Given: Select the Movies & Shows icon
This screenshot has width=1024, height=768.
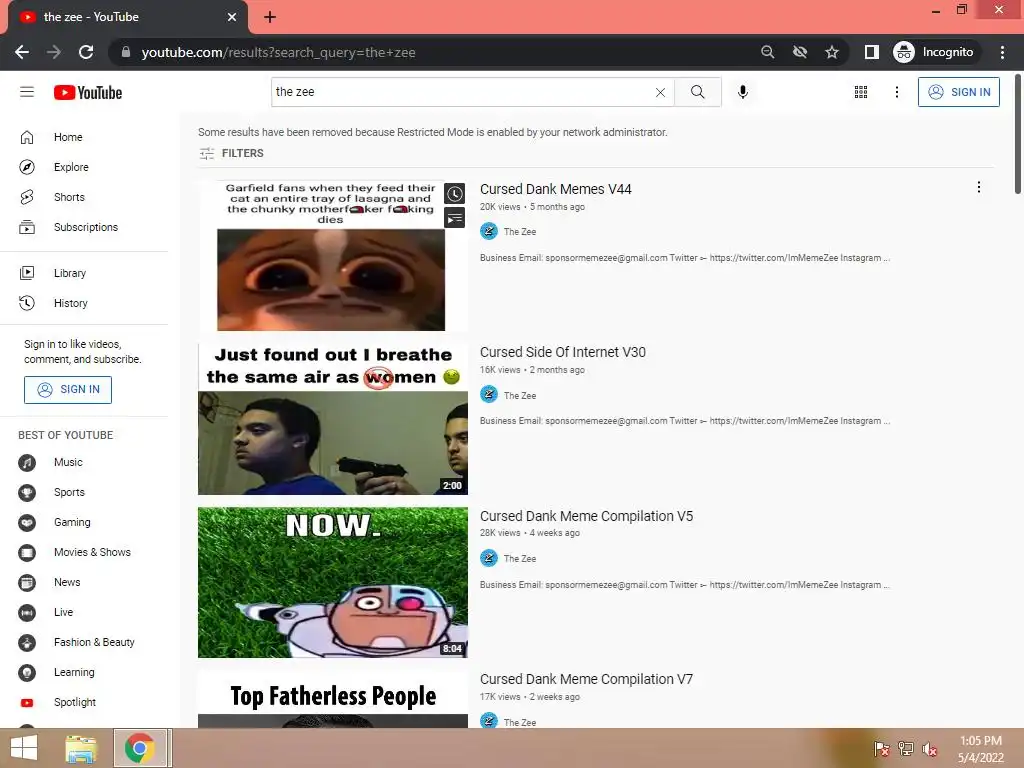Looking at the screenshot, I should click(x=27, y=553).
